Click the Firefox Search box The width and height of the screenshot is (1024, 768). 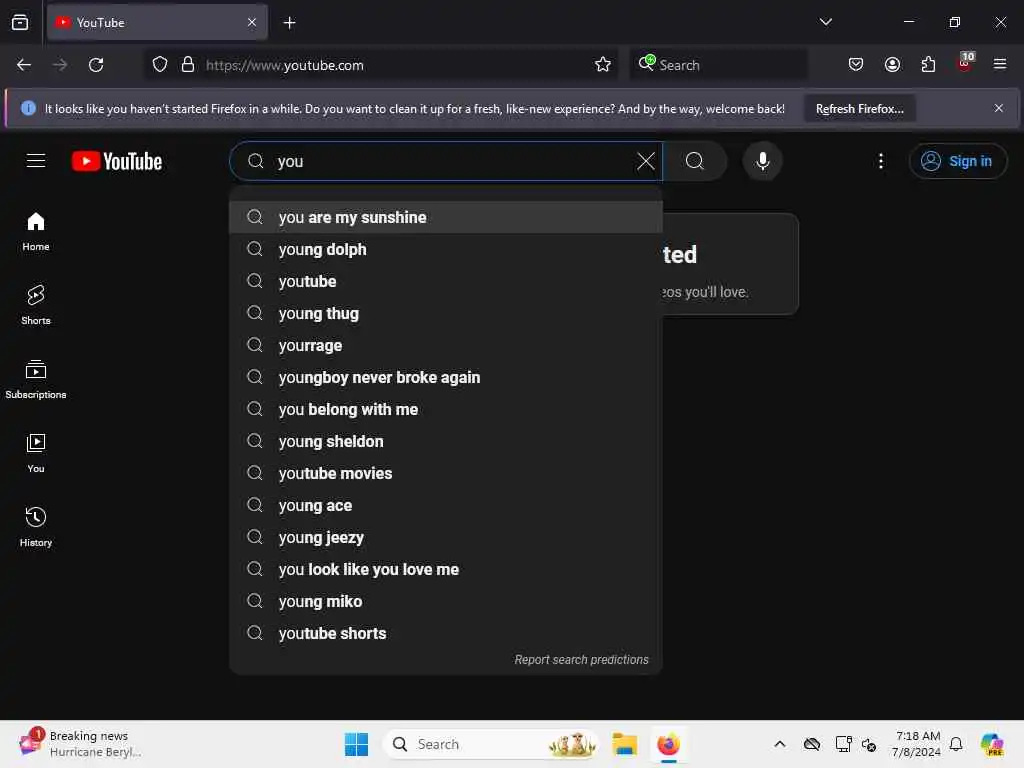(718, 65)
